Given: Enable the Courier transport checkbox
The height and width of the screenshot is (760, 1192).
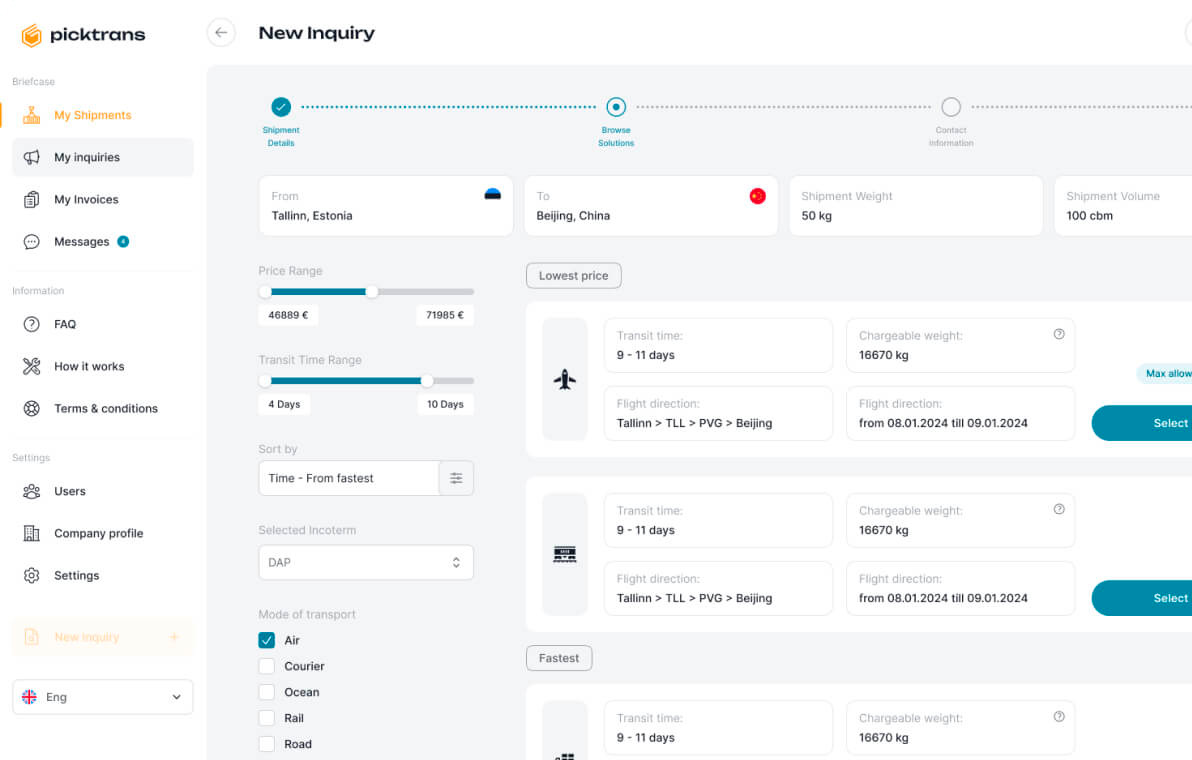Looking at the screenshot, I should [267, 666].
